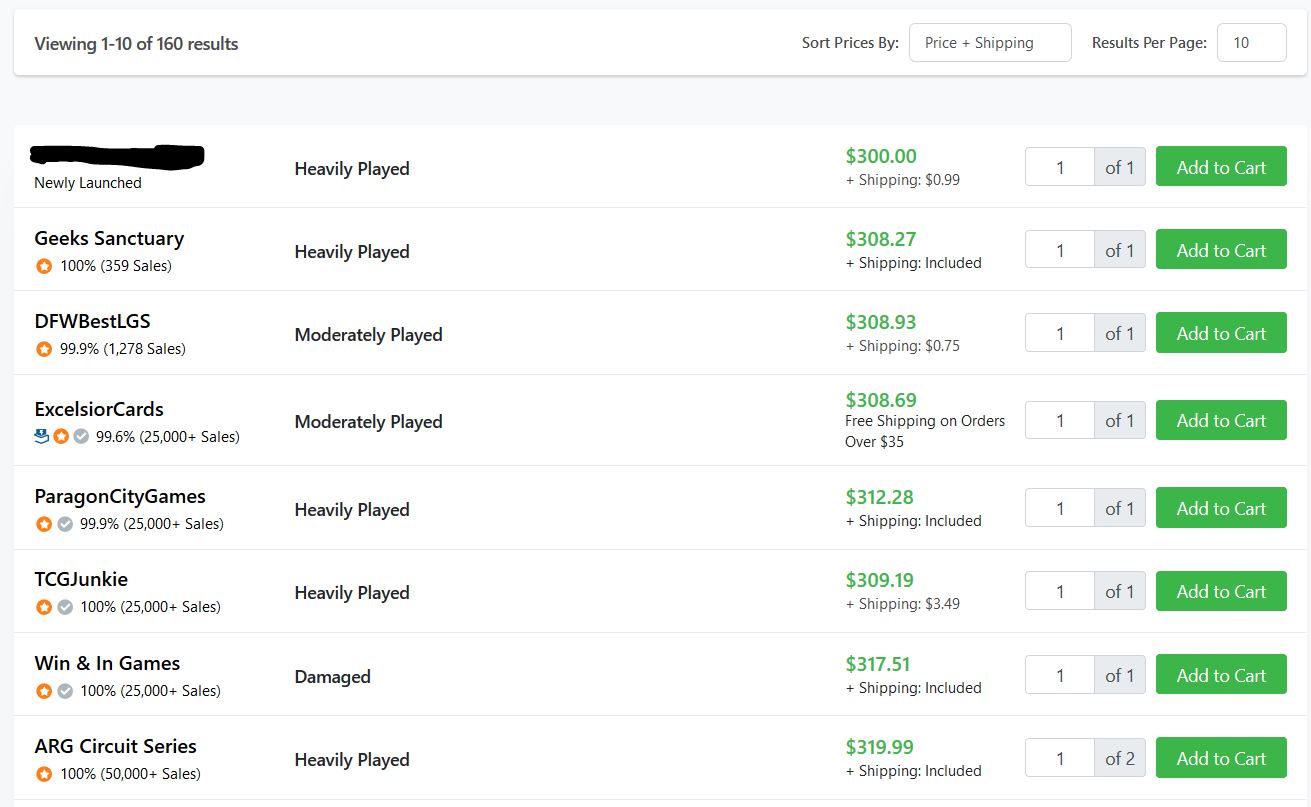The height and width of the screenshot is (807, 1311).
Task: Click Win & In Games' gray checkmark badge
Action: point(65,691)
